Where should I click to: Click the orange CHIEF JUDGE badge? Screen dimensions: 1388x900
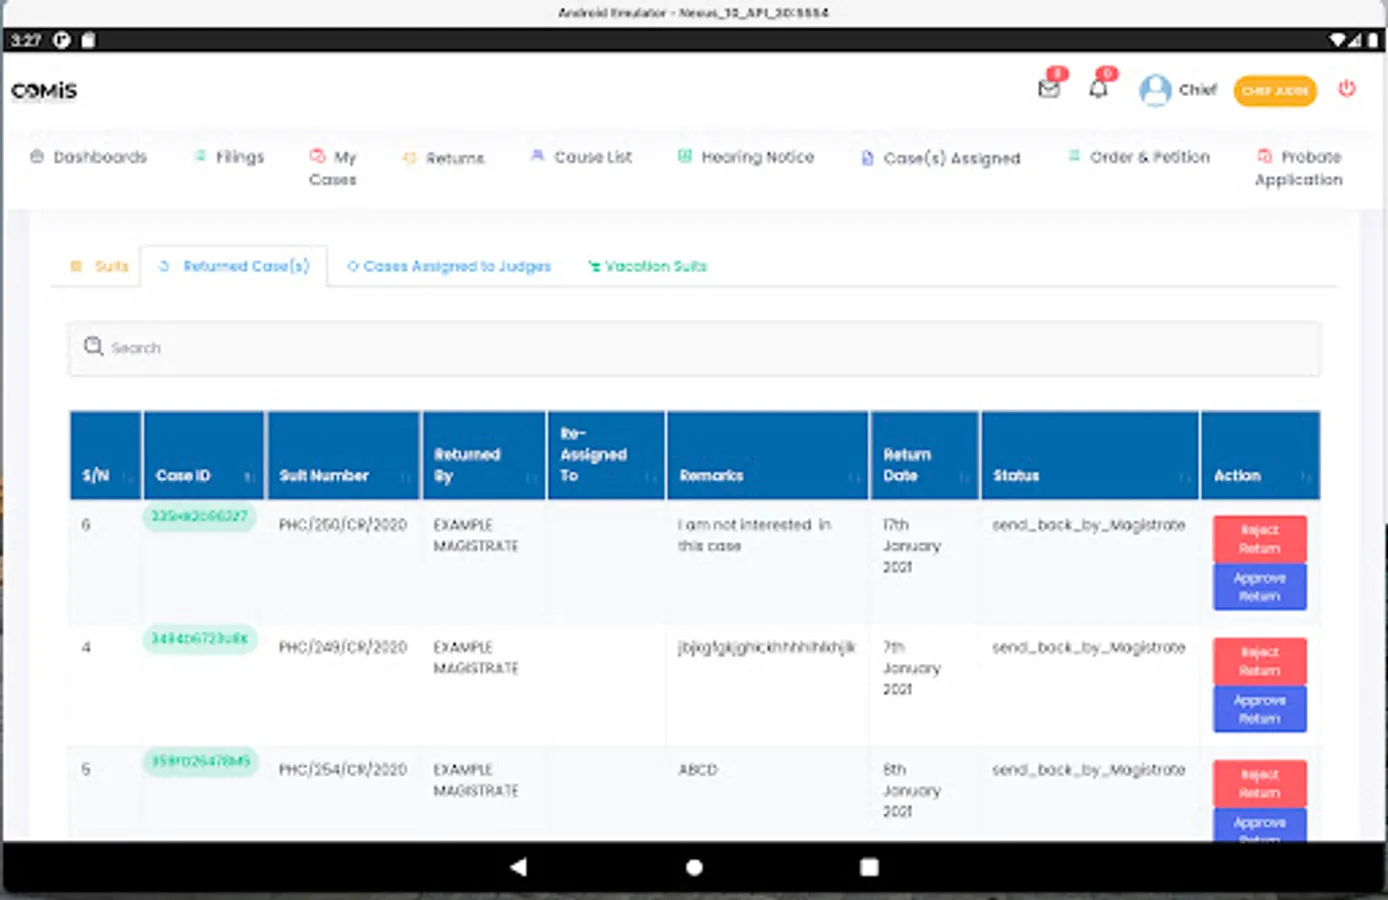point(1275,90)
